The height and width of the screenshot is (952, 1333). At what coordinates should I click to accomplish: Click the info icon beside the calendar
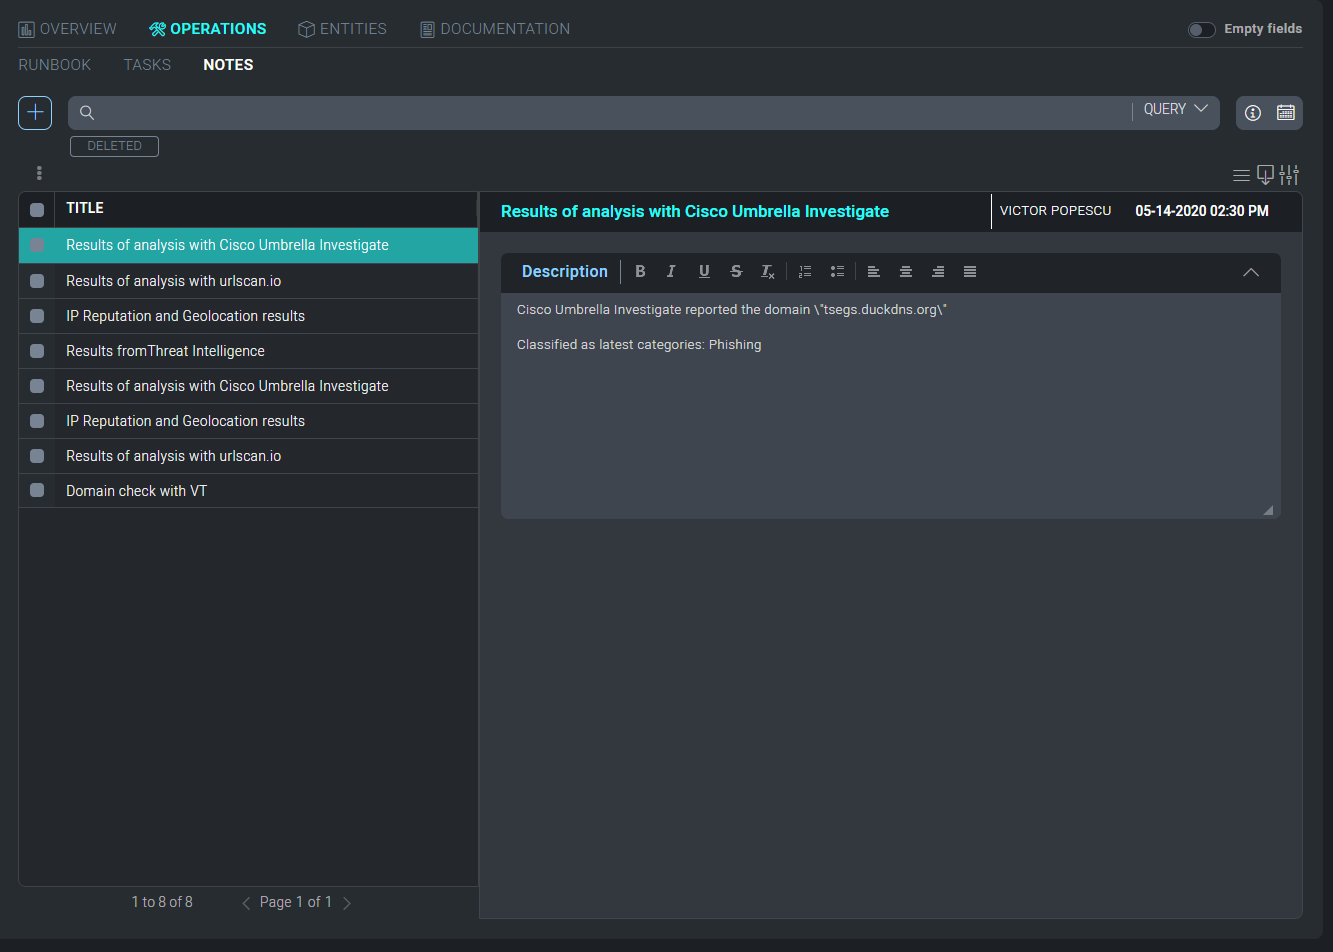tap(1252, 113)
